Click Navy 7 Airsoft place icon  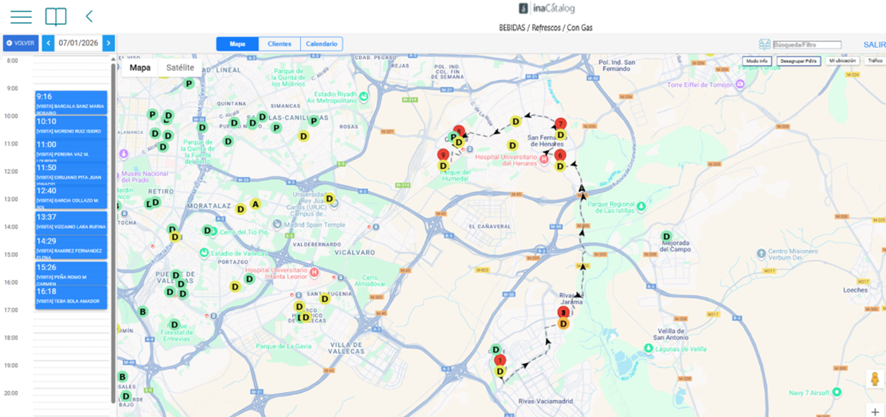[x=837, y=392]
